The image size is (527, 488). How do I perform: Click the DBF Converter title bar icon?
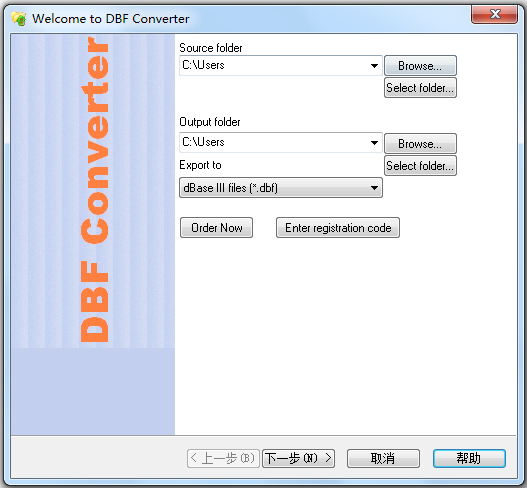pos(18,18)
